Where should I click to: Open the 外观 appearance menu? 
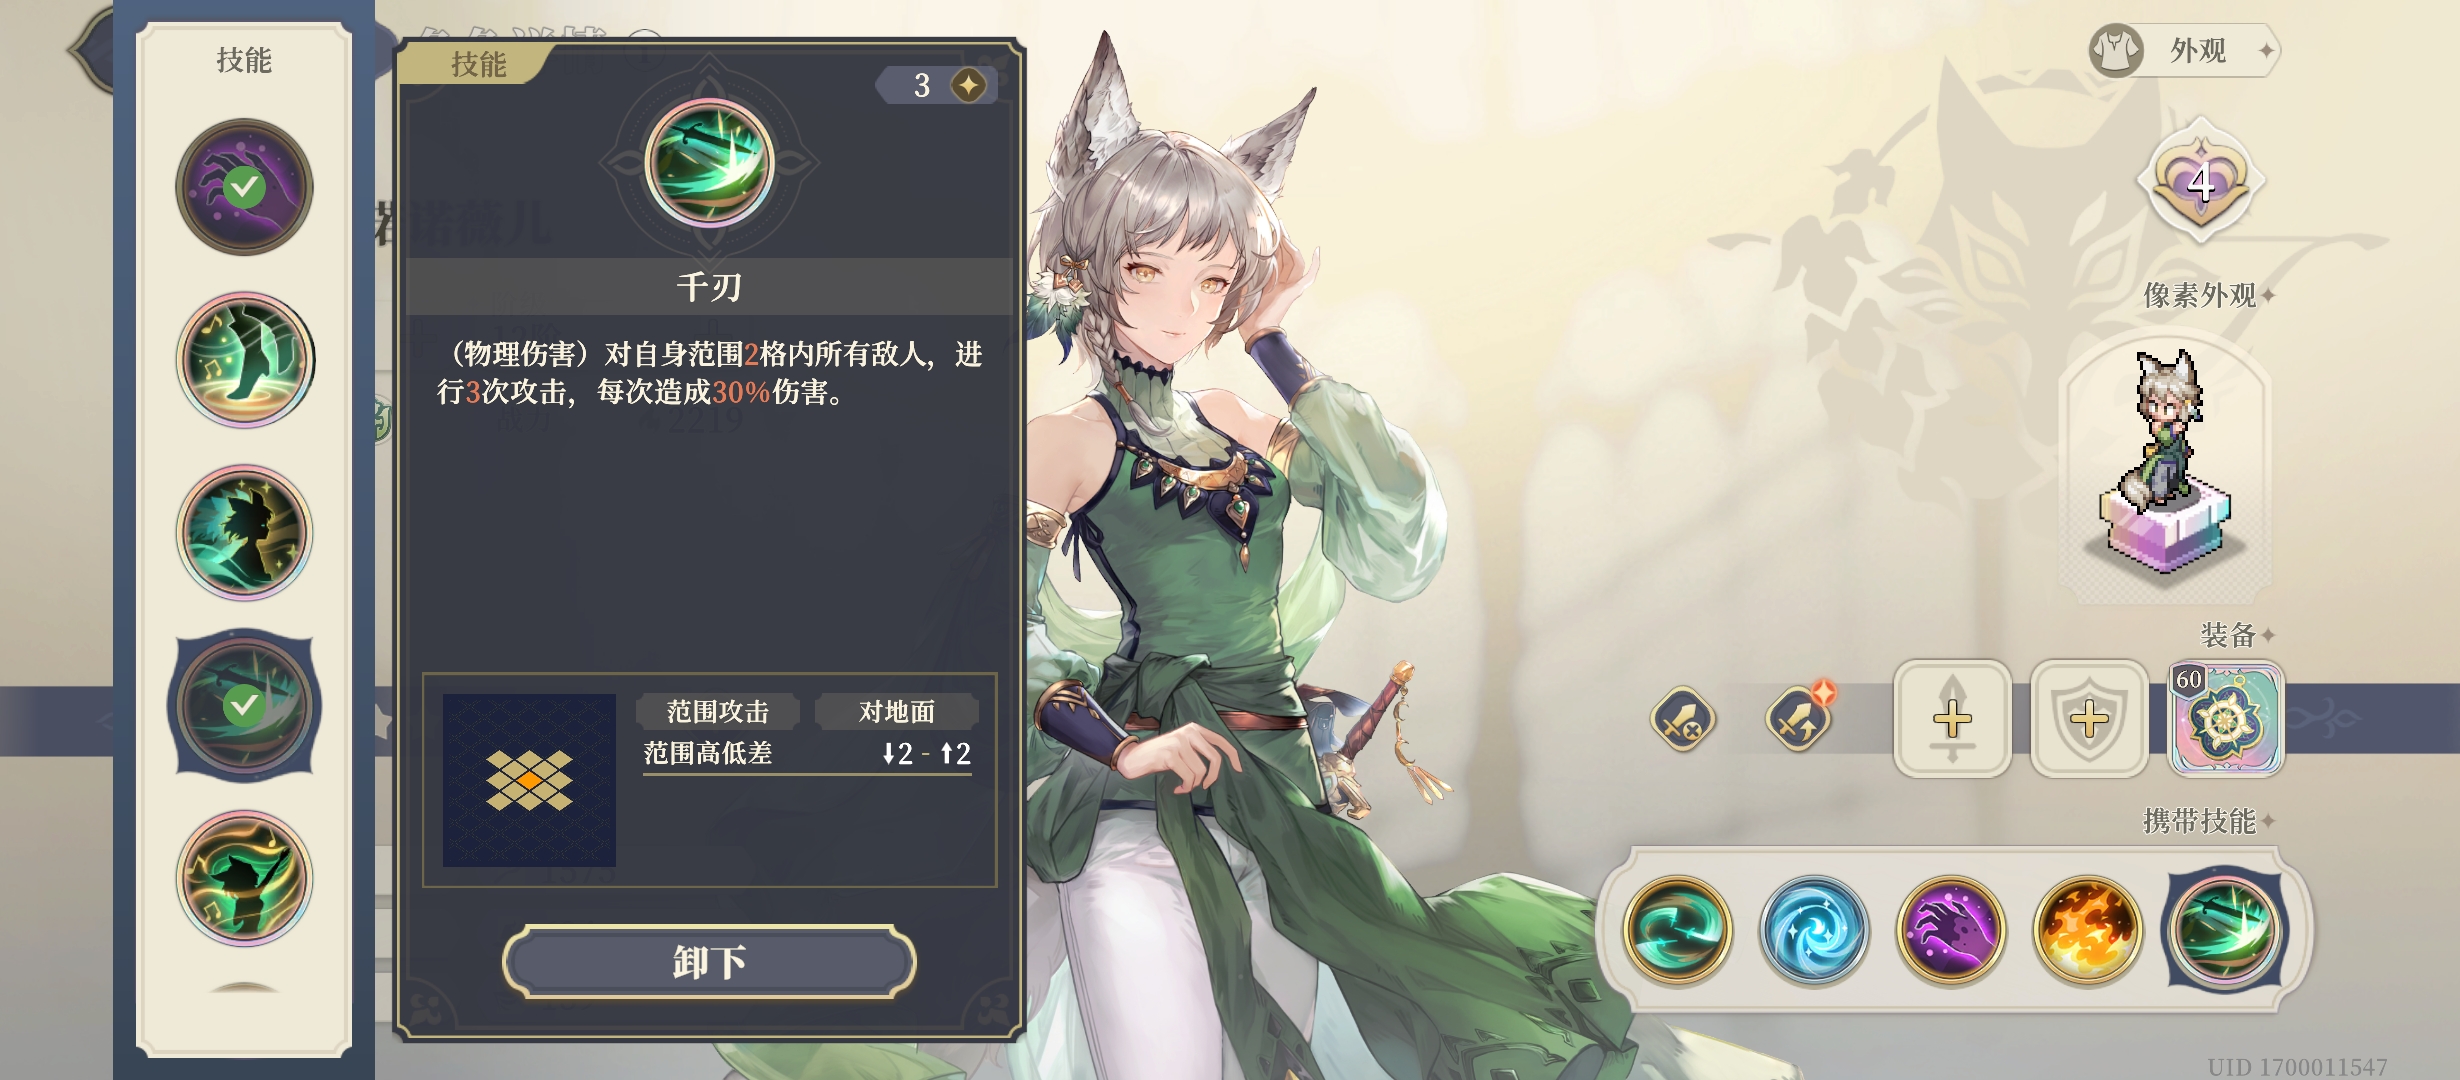coord(2184,50)
